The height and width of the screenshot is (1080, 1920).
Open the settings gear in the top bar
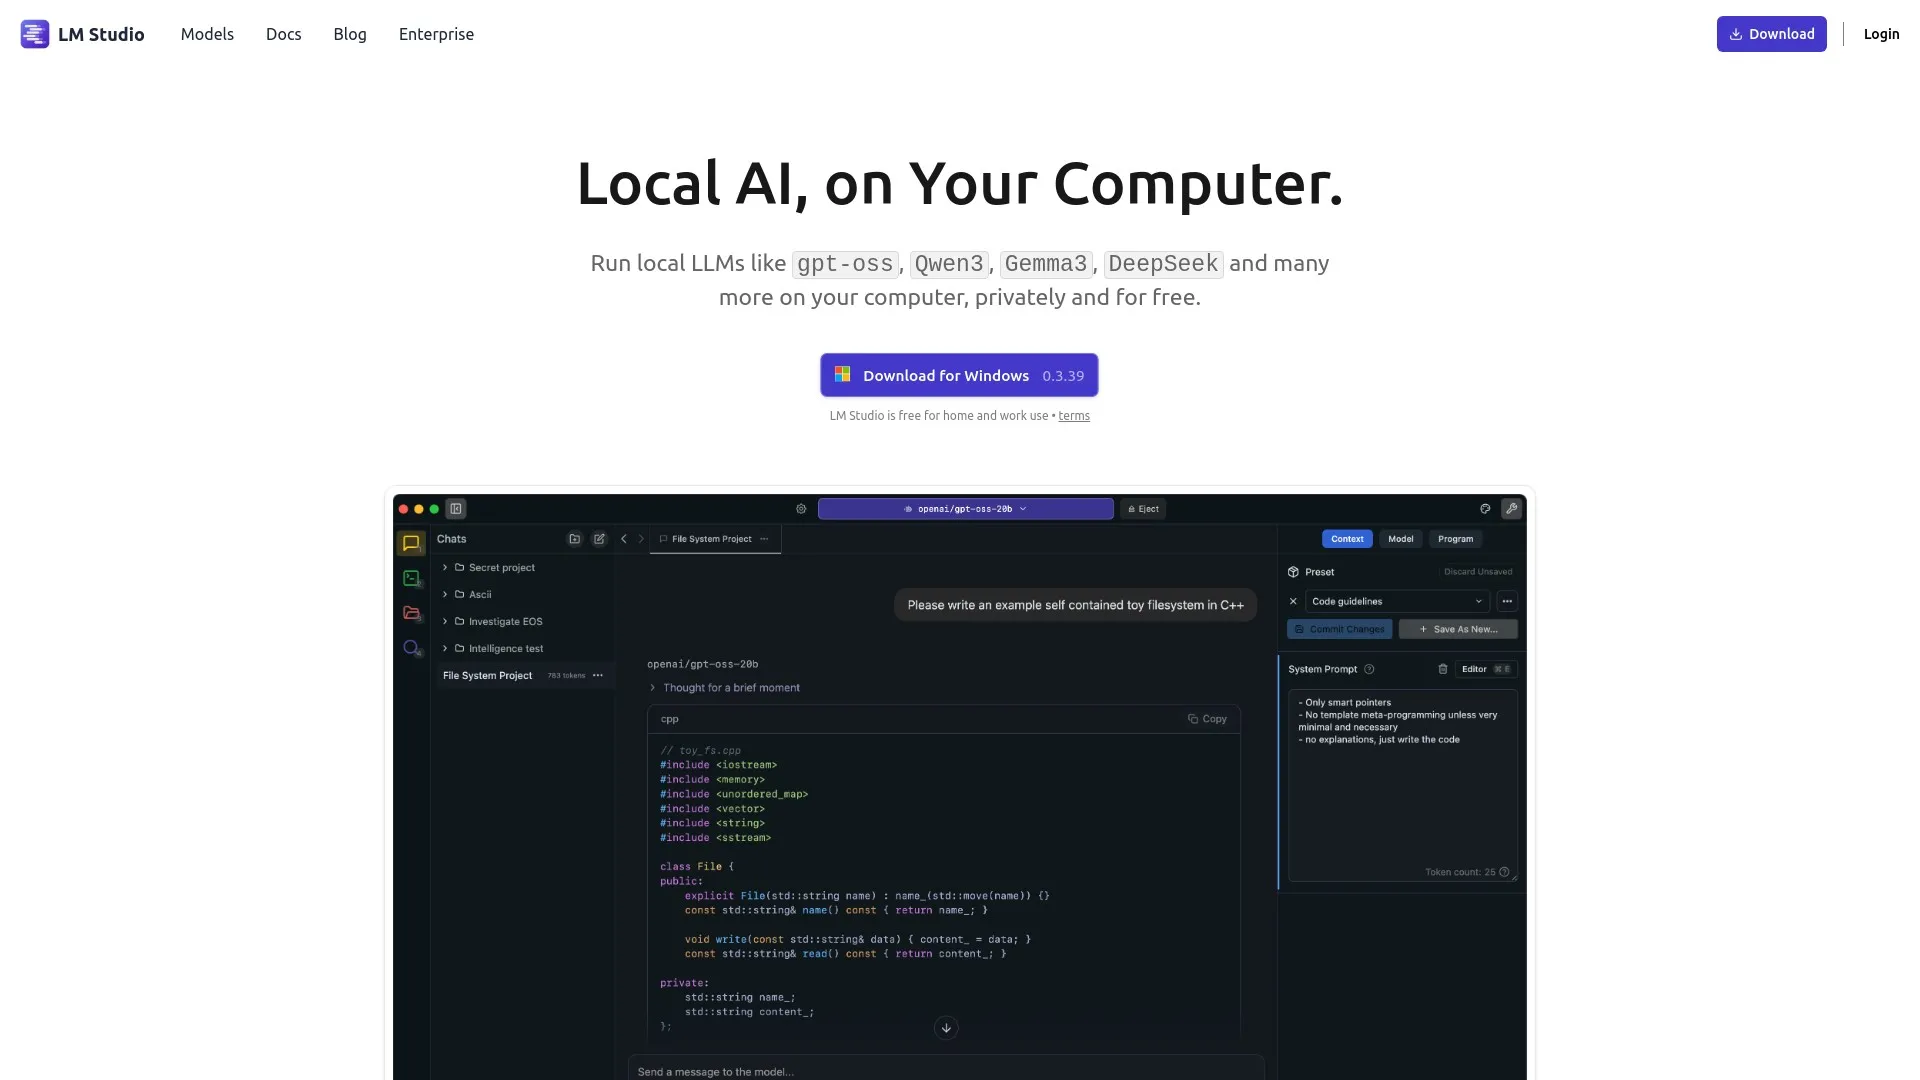[x=800, y=508]
